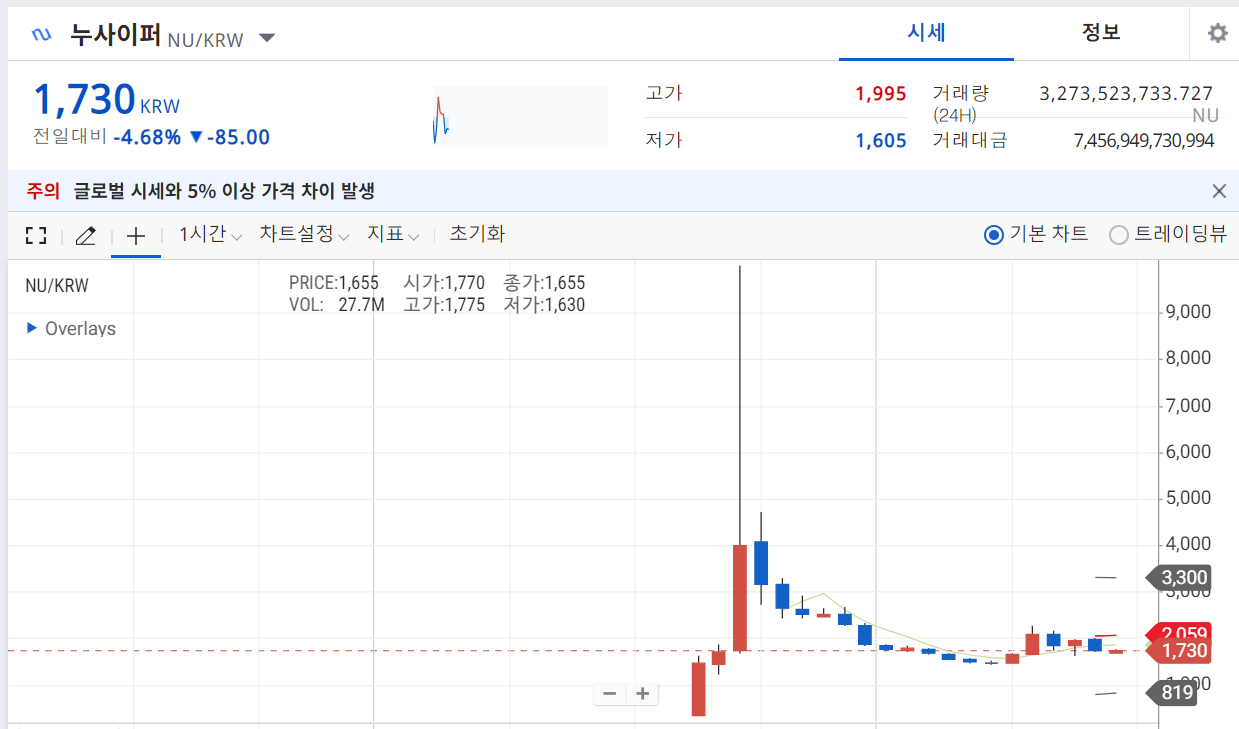Enter fullscreen chart mode icon
Screen dimensions: 1239x729
pyautogui.click(x=36, y=236)
